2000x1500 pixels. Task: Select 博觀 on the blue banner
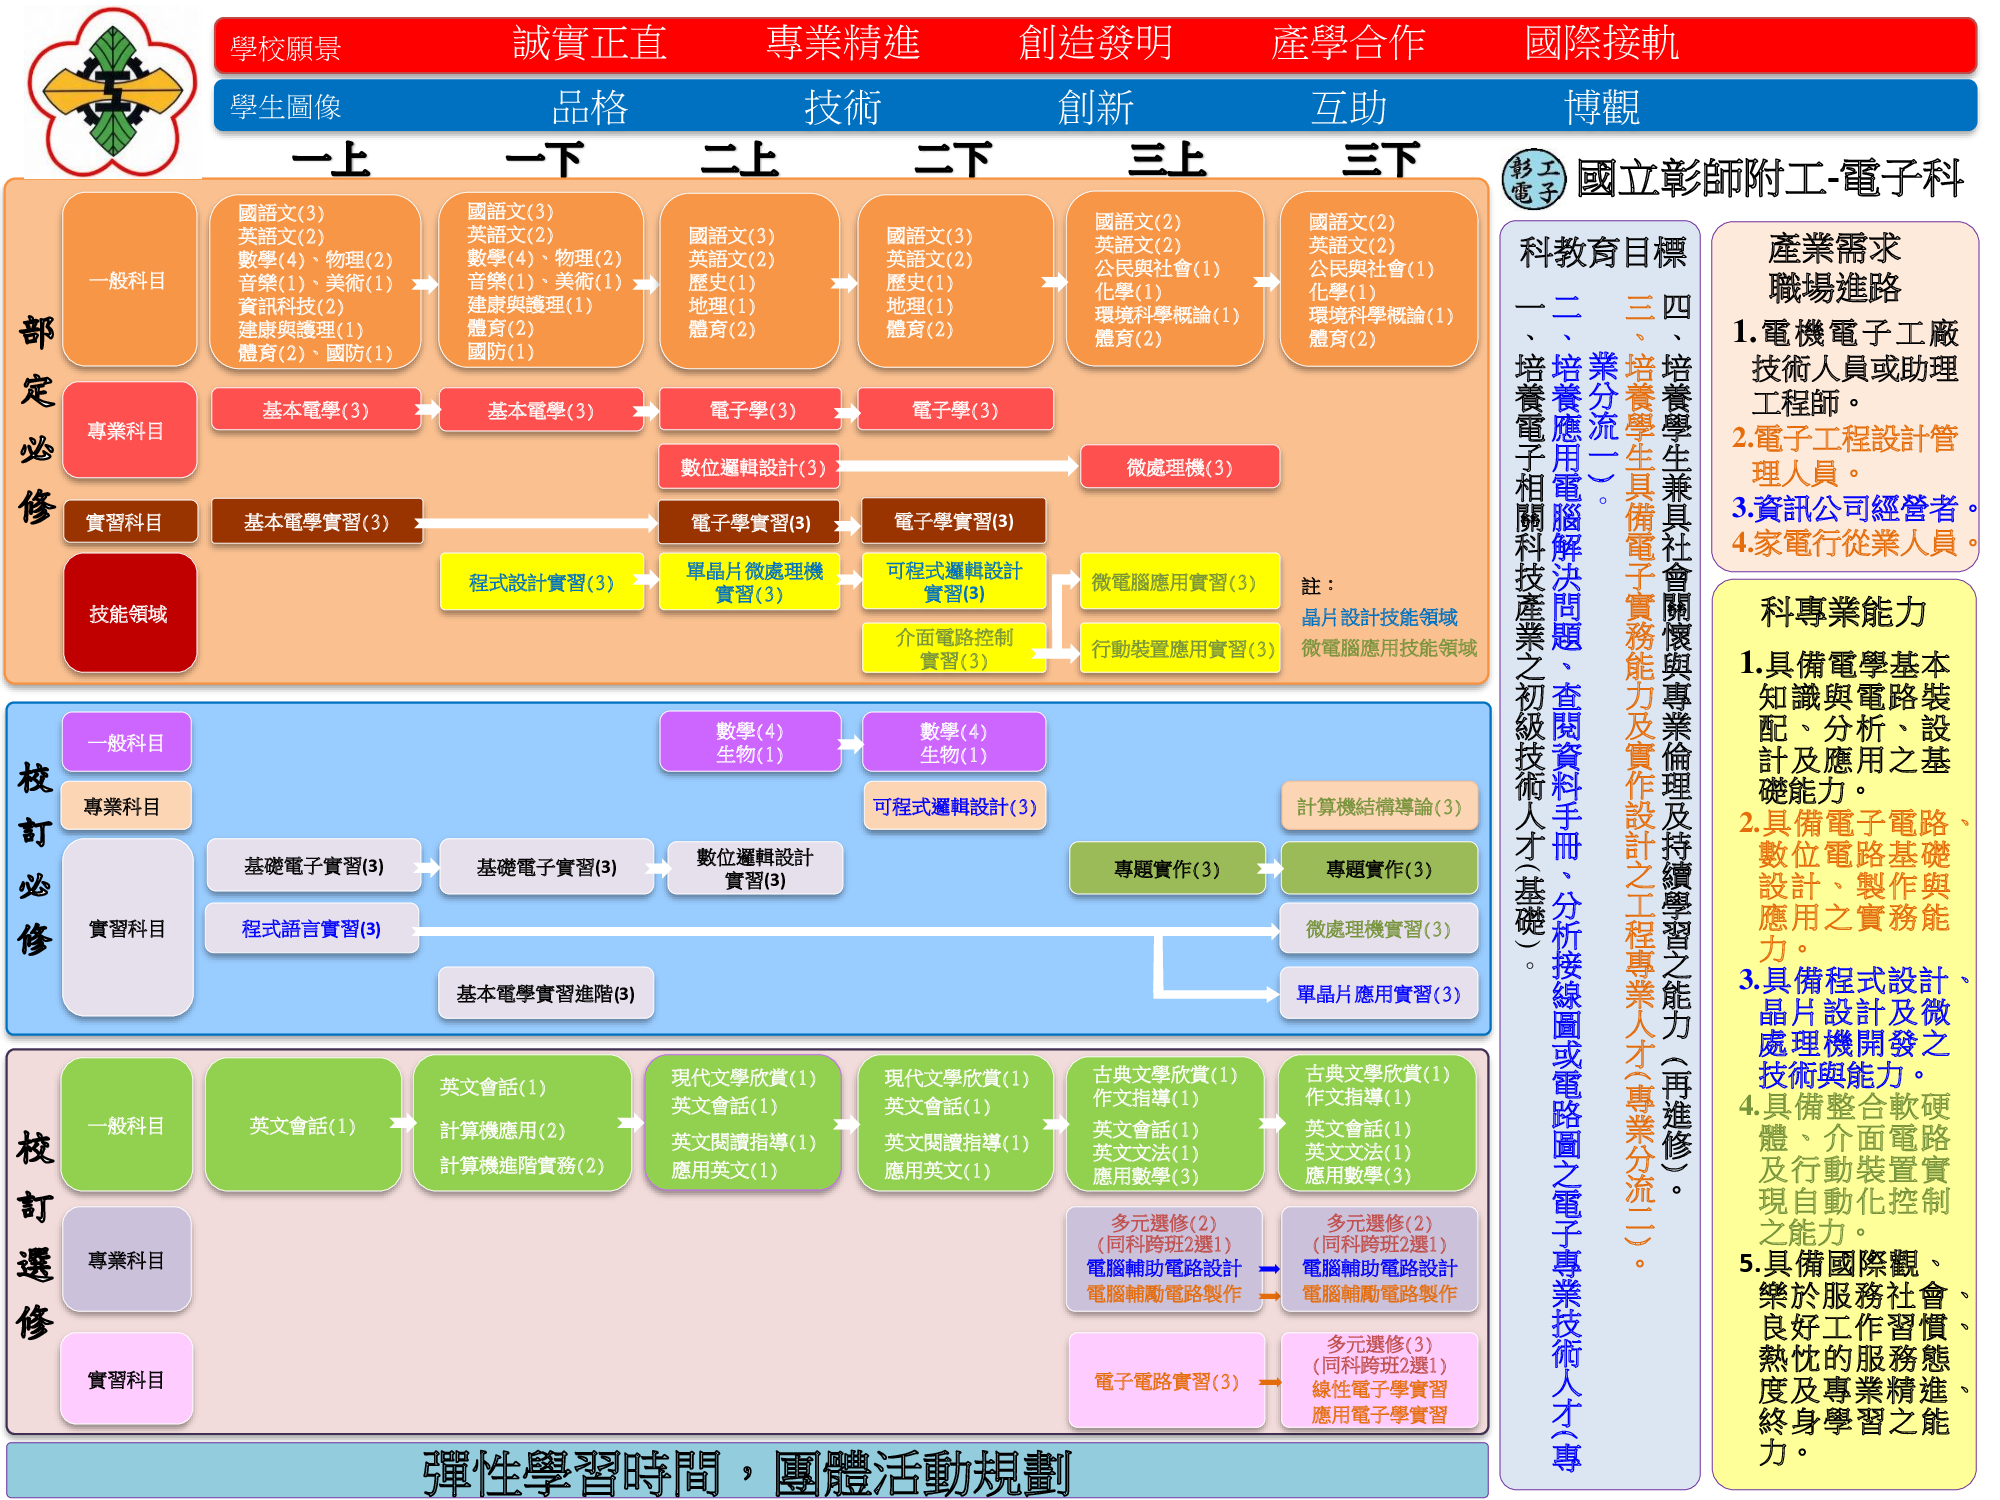coord(1601,107)
